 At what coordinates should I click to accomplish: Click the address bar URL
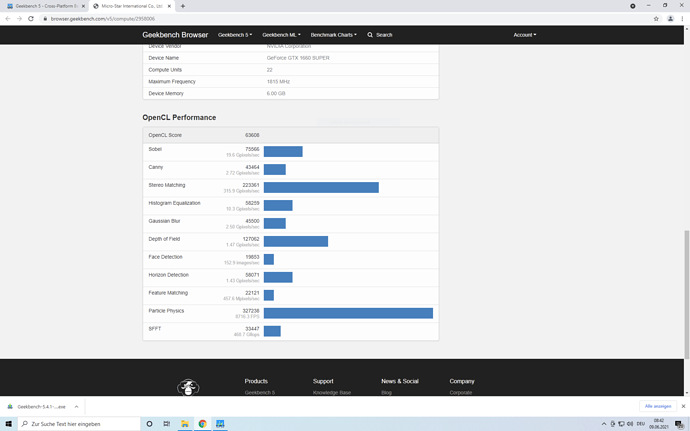tap(103, 18)
